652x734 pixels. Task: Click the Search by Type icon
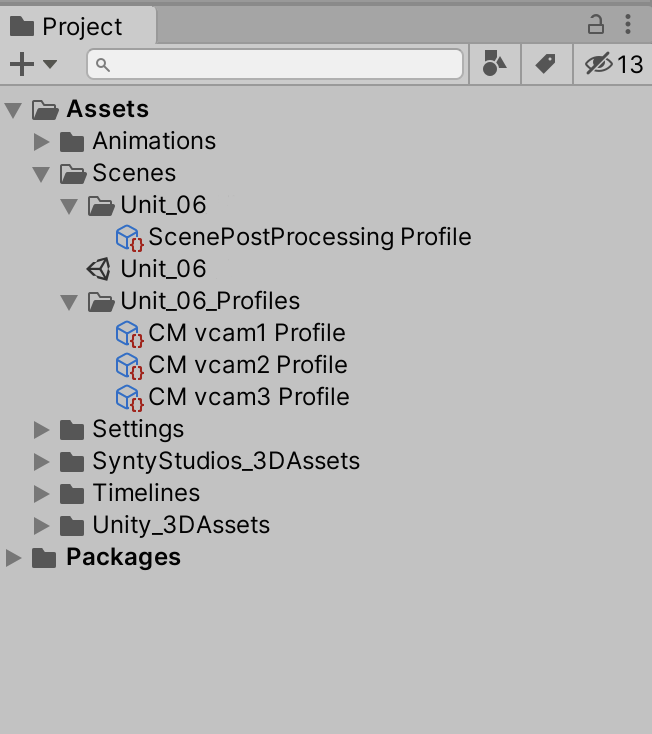click(x=494, y=64)
